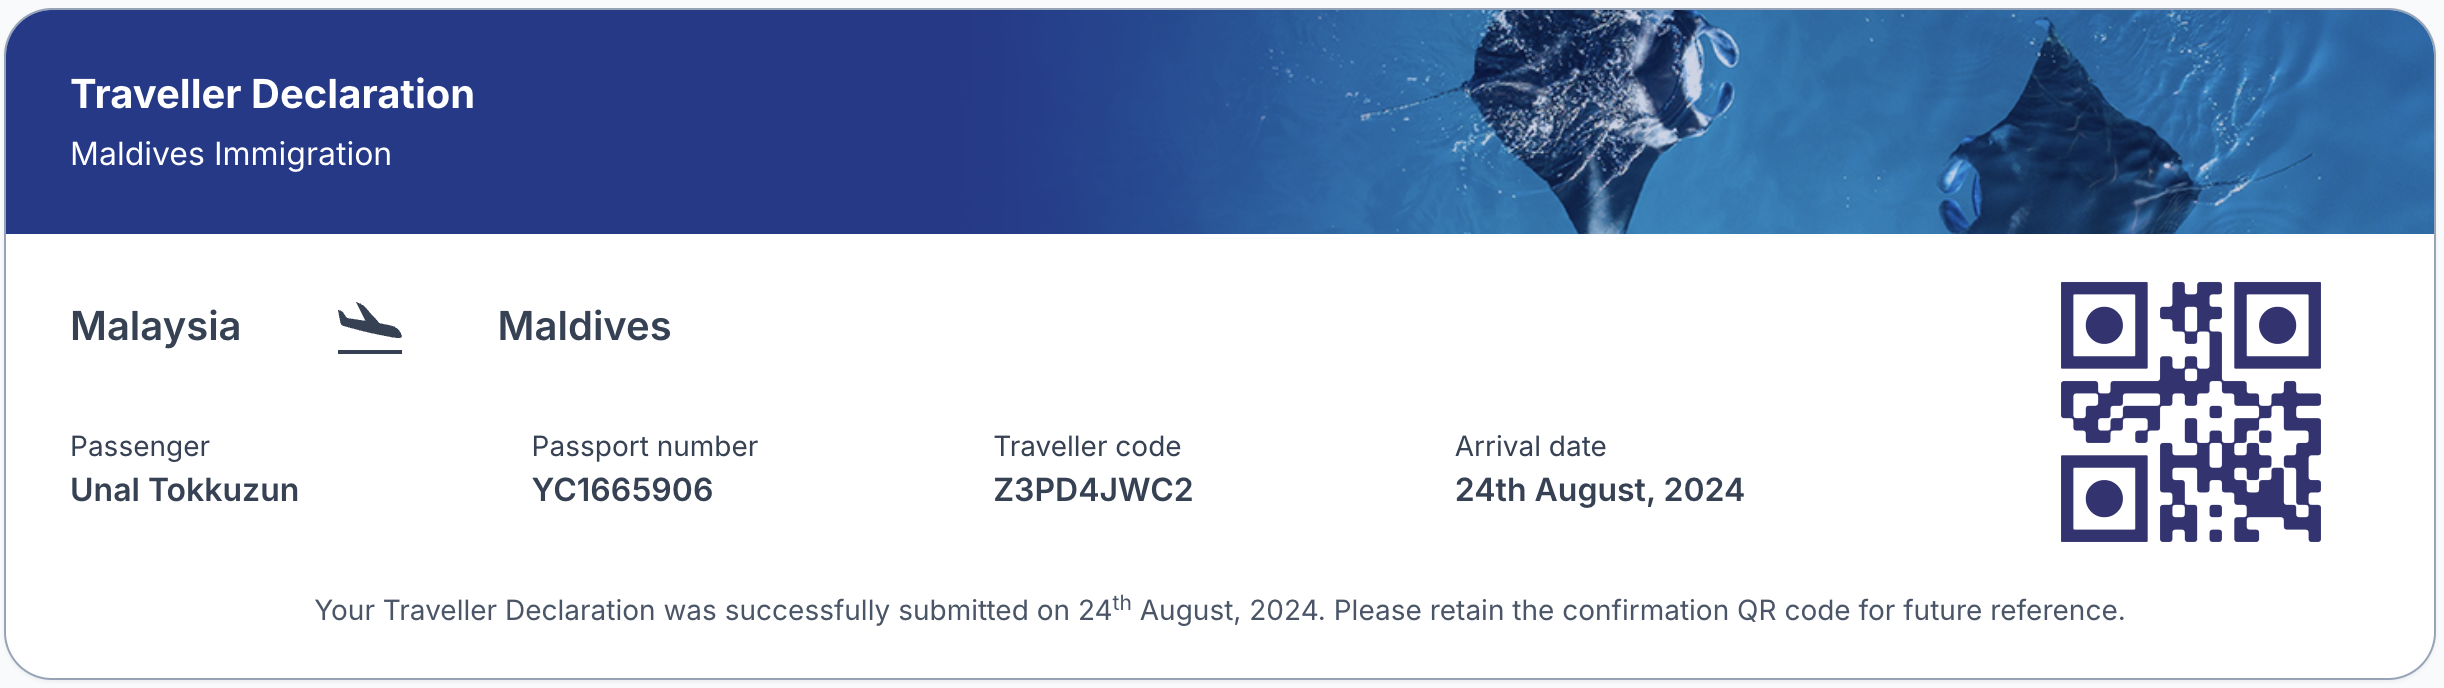The image size is (2444, 688).
Task: Click the QR code top-right finder square
Action: (2277, 325)
